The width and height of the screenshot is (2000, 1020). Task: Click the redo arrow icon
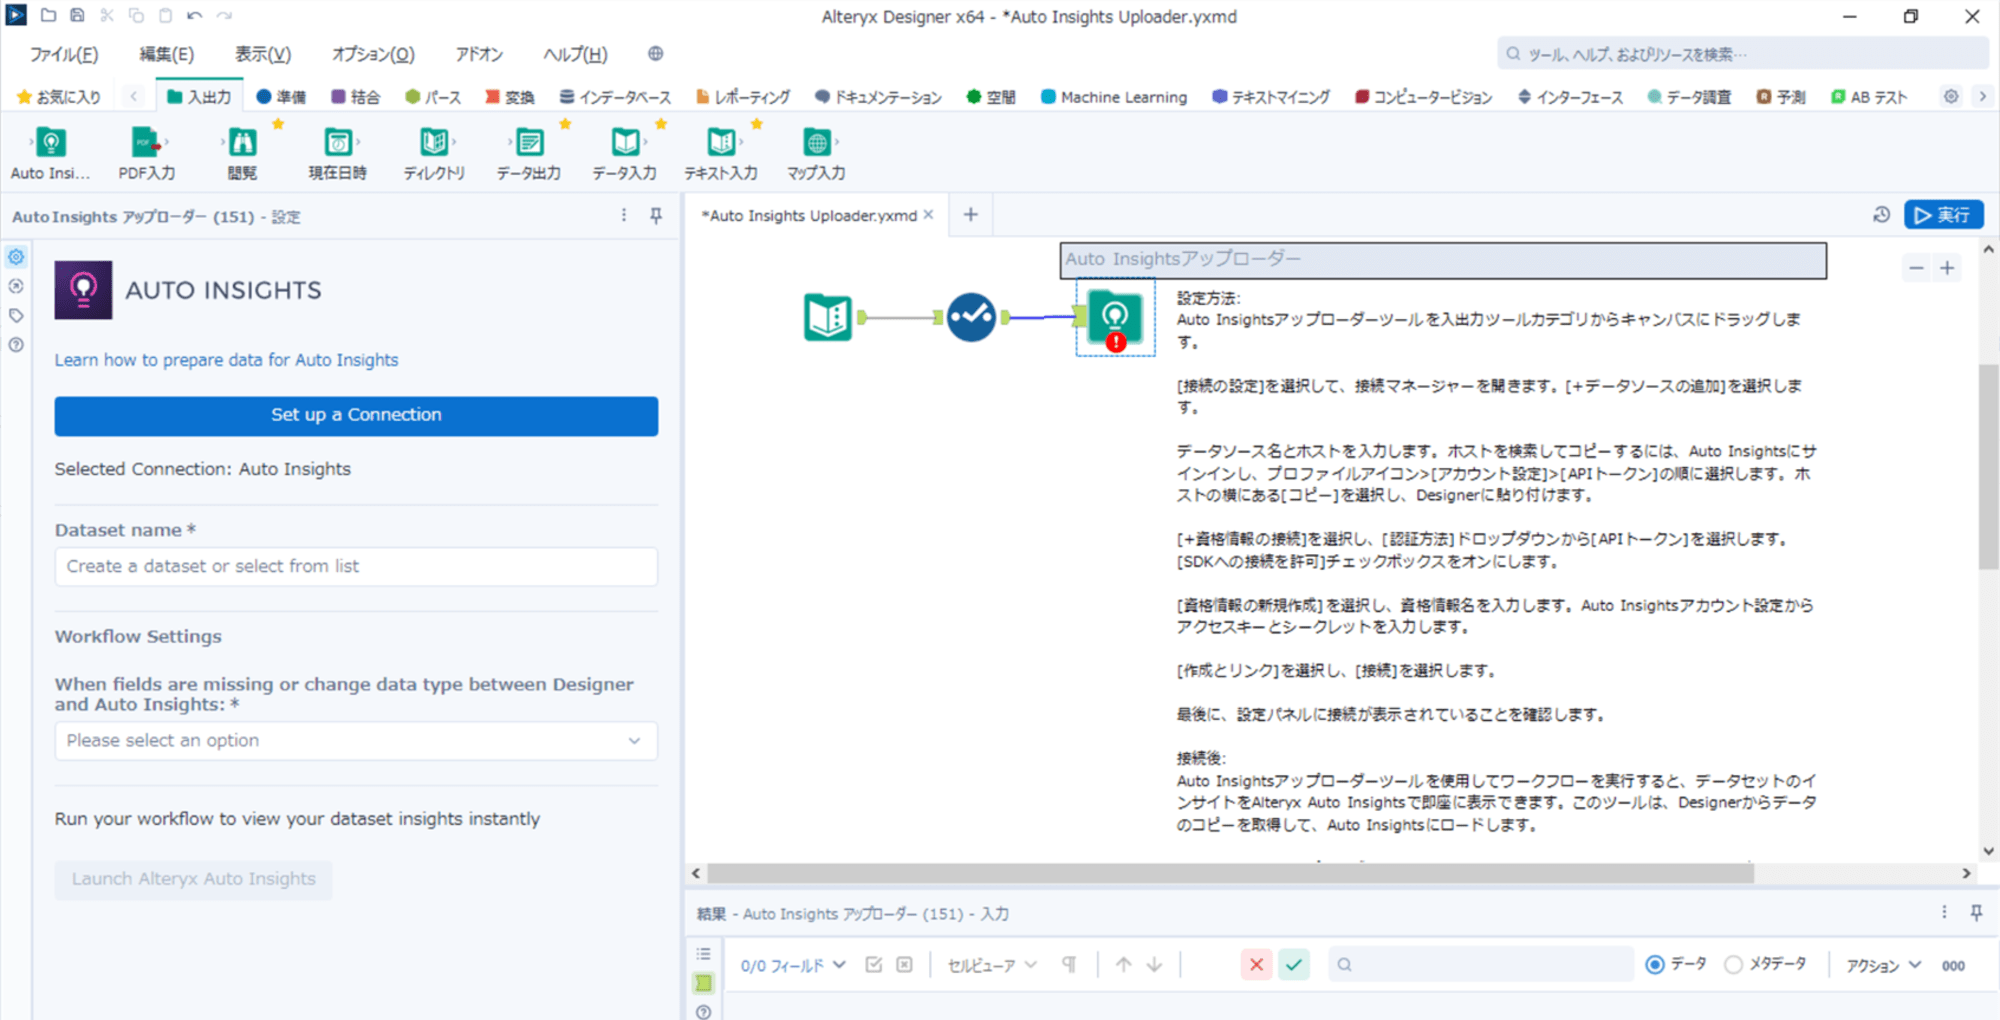point(224,15)
